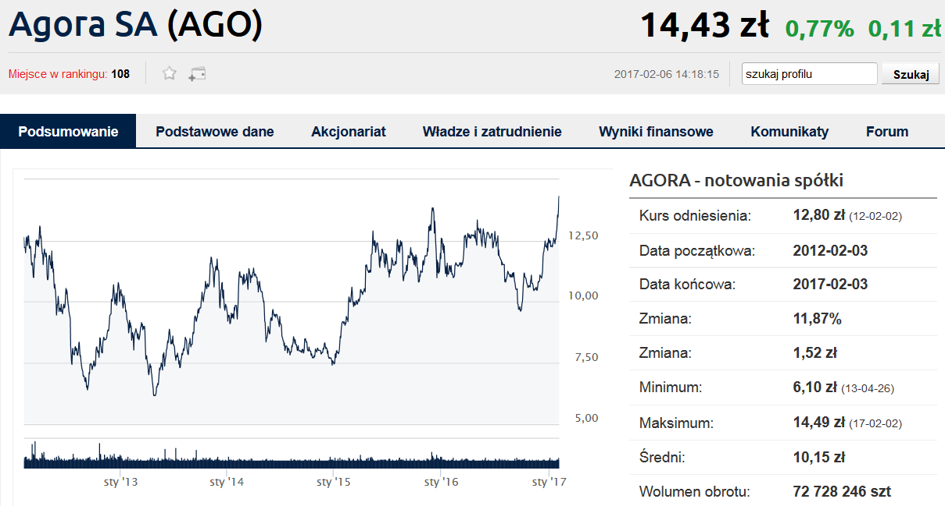Click the 'sty '17' axis label
Viewport: 945px width, 506px height.
(549, 482)
